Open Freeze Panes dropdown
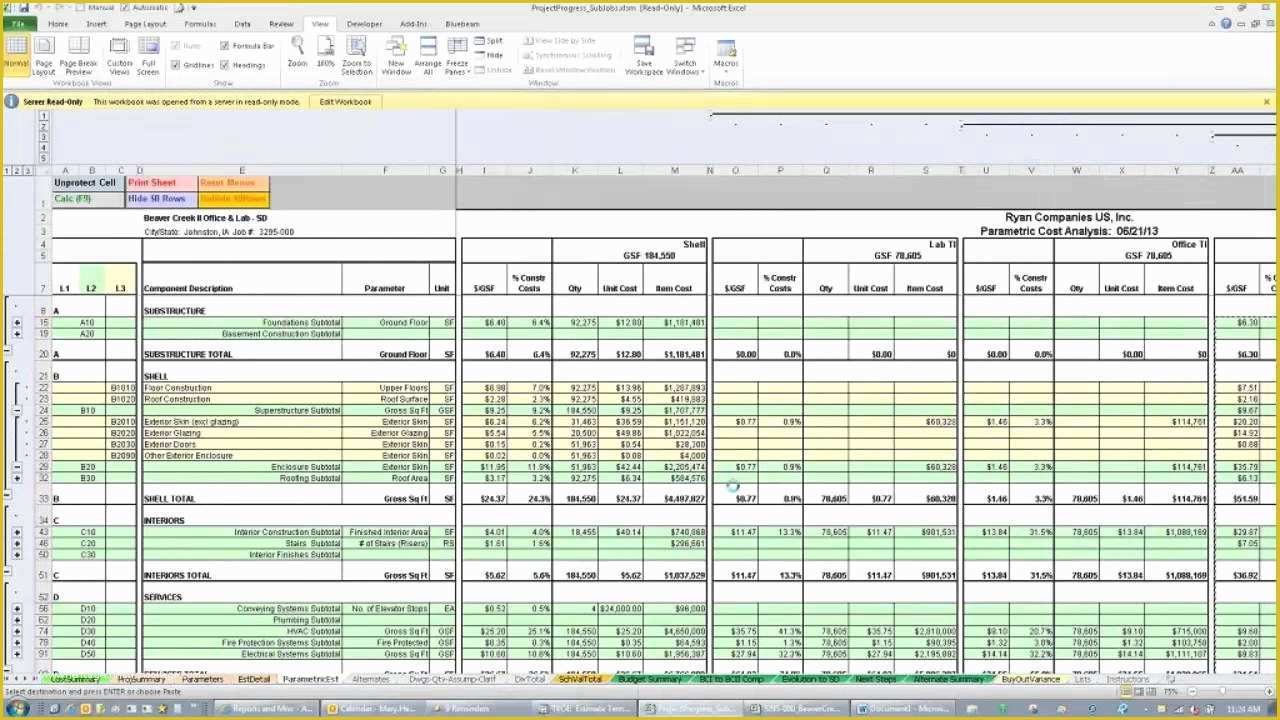 click(x=457, y=54)
